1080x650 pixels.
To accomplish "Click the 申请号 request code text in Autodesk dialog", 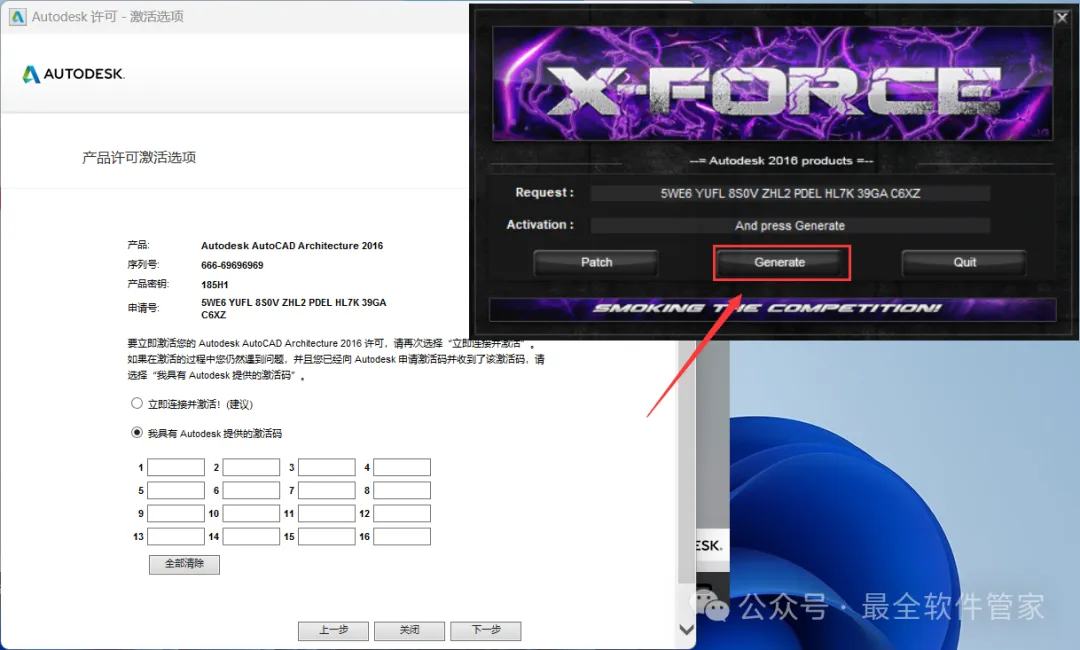I will pyautogui.click(x=293, y=308).
